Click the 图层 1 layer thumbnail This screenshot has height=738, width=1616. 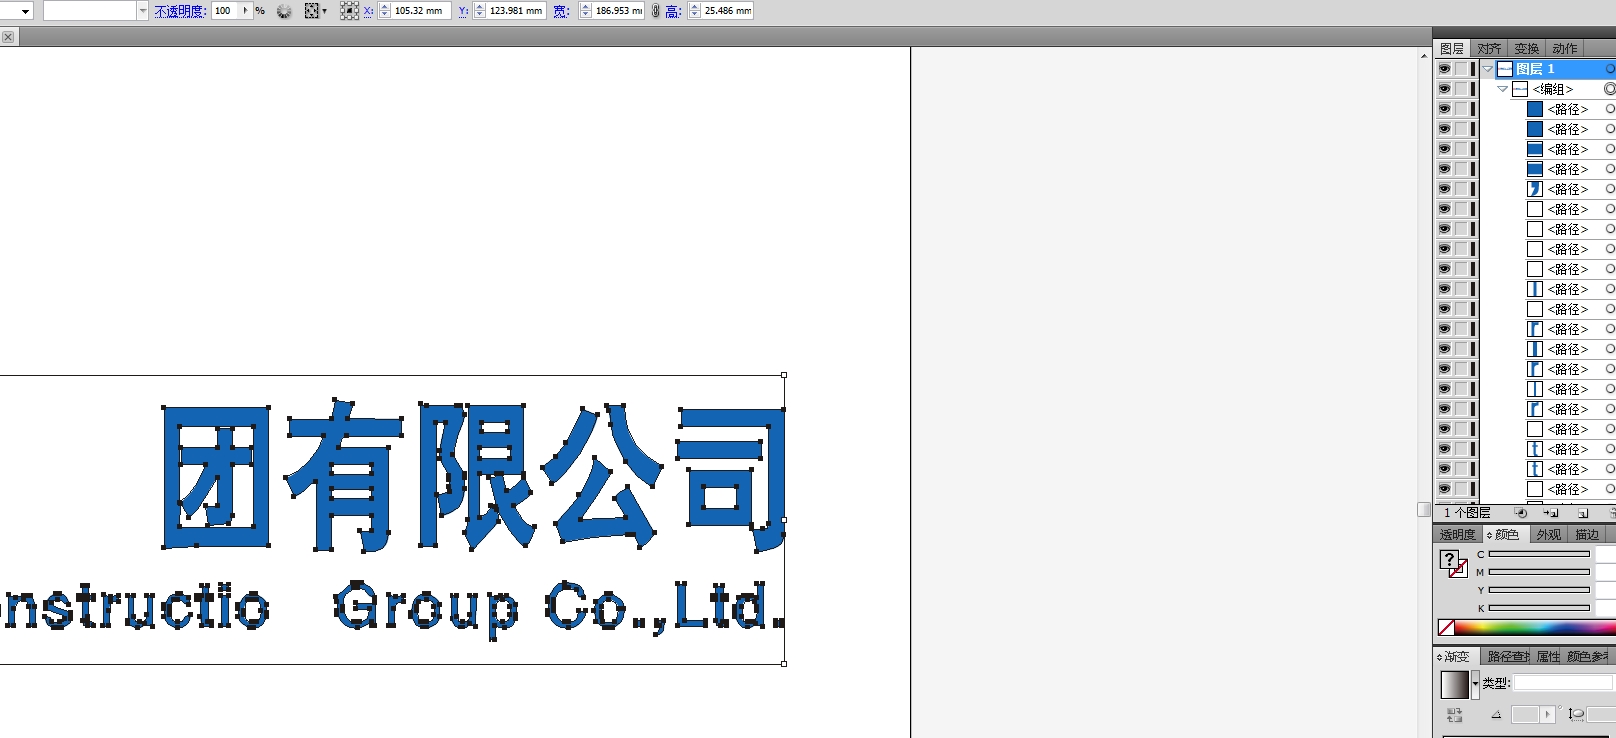click(x=1505, y=69)
